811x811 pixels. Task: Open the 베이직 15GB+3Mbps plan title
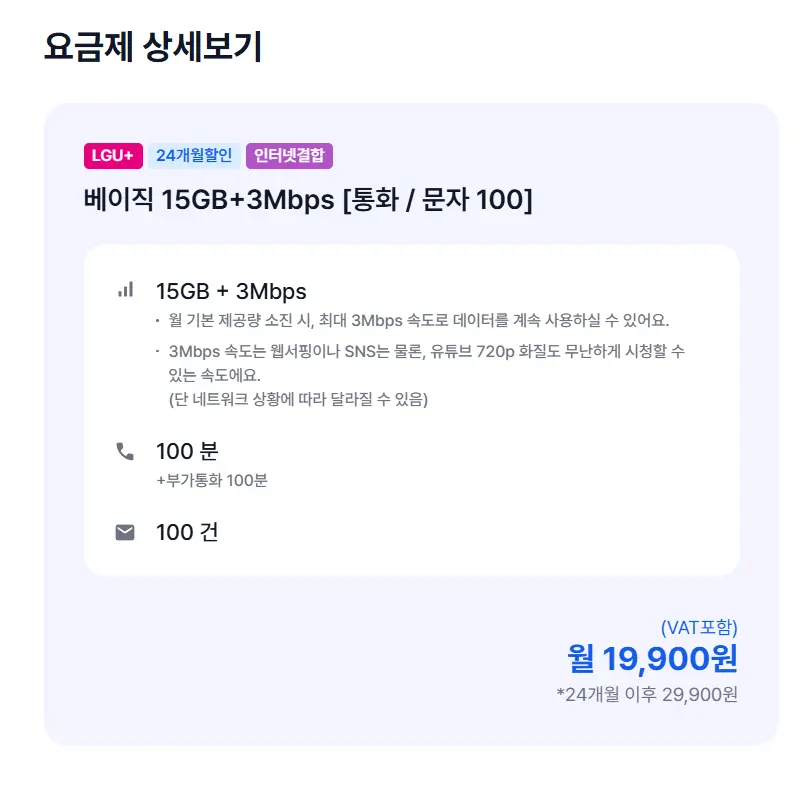tap(308, 200)
